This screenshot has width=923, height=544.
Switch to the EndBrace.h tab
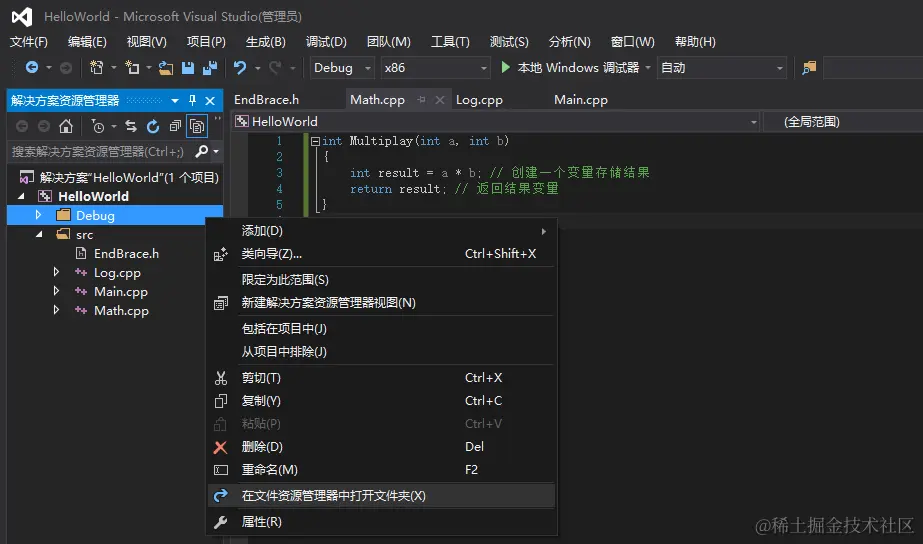tap(267, 100)
